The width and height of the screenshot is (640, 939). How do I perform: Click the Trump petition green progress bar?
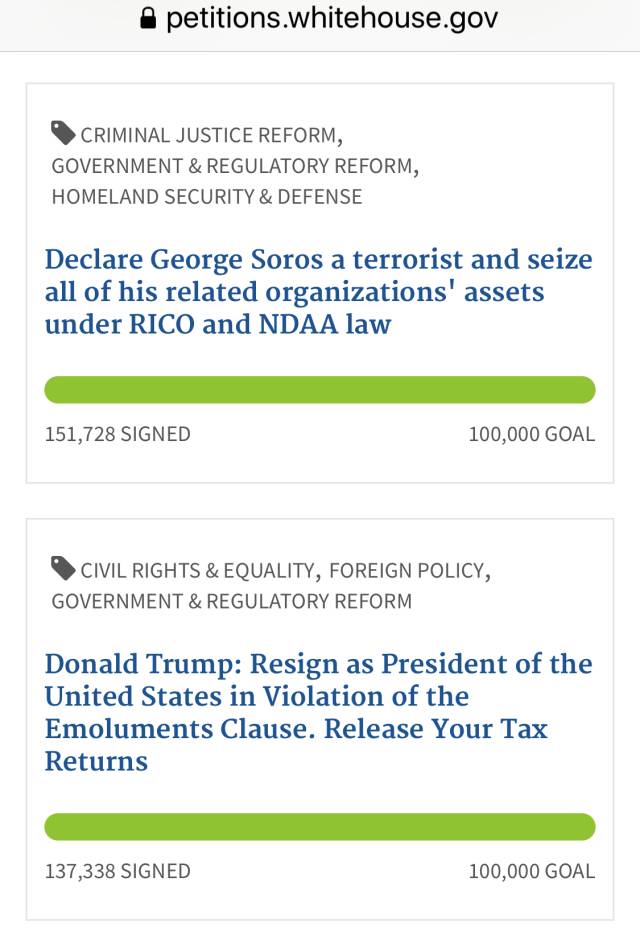320,827
